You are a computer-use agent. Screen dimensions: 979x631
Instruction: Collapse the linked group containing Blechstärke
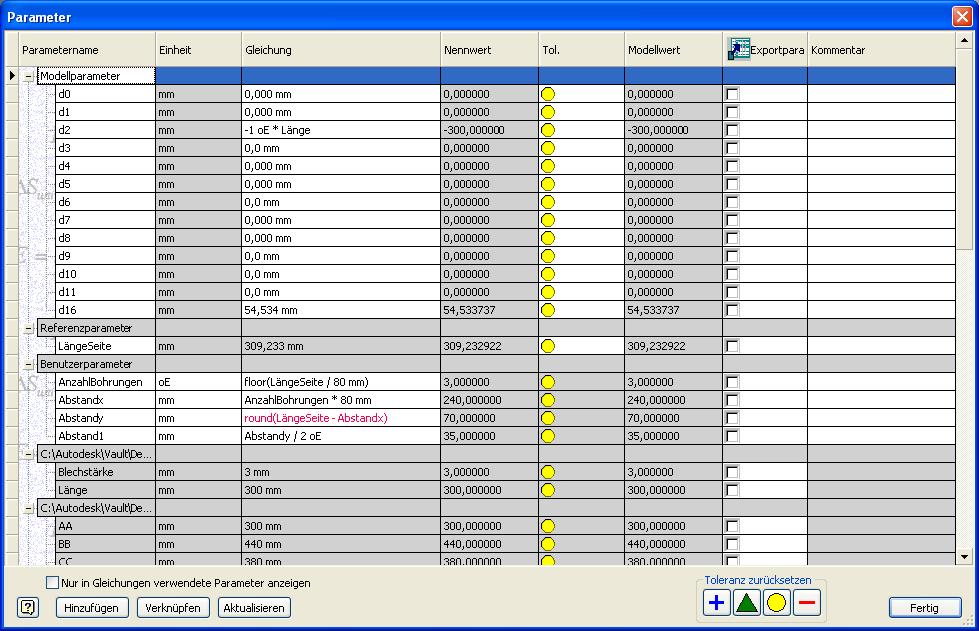29,454
